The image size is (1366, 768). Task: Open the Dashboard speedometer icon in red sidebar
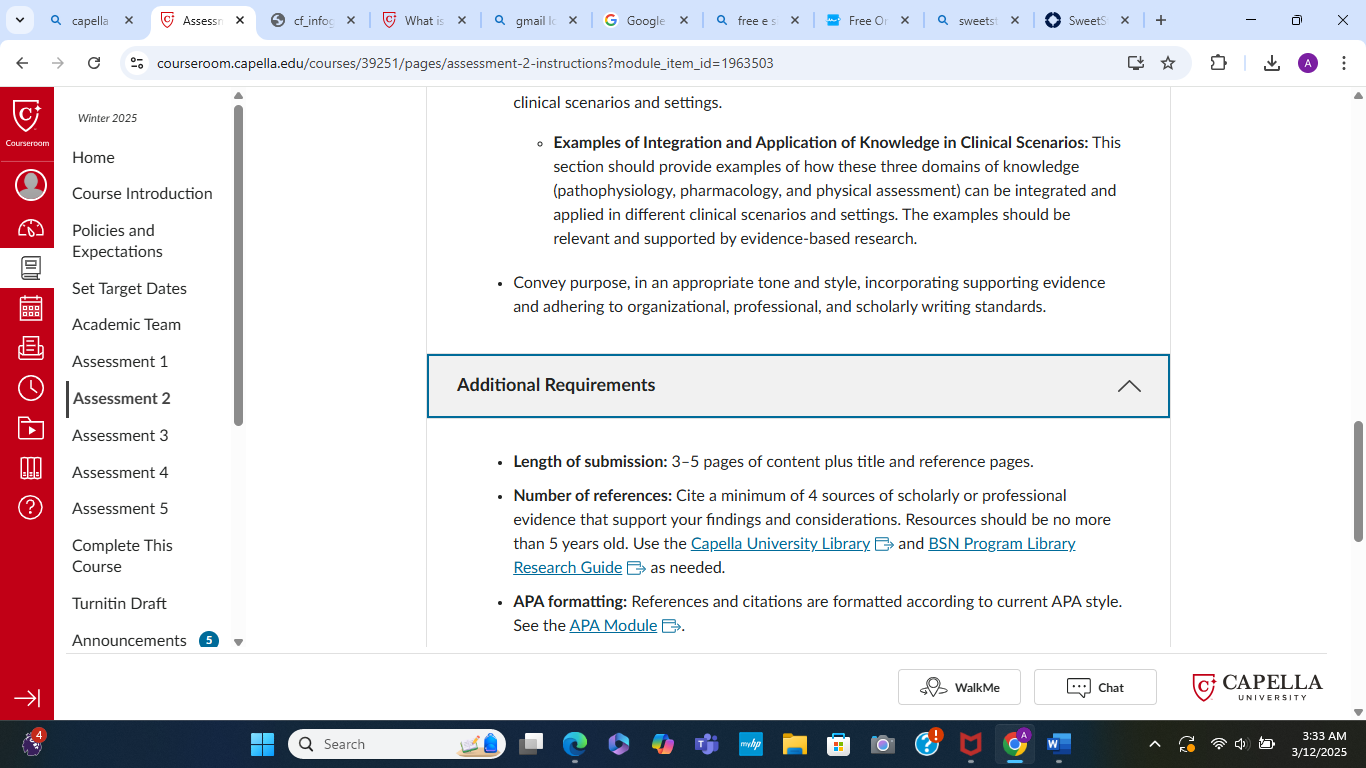(x=31, y=228)
